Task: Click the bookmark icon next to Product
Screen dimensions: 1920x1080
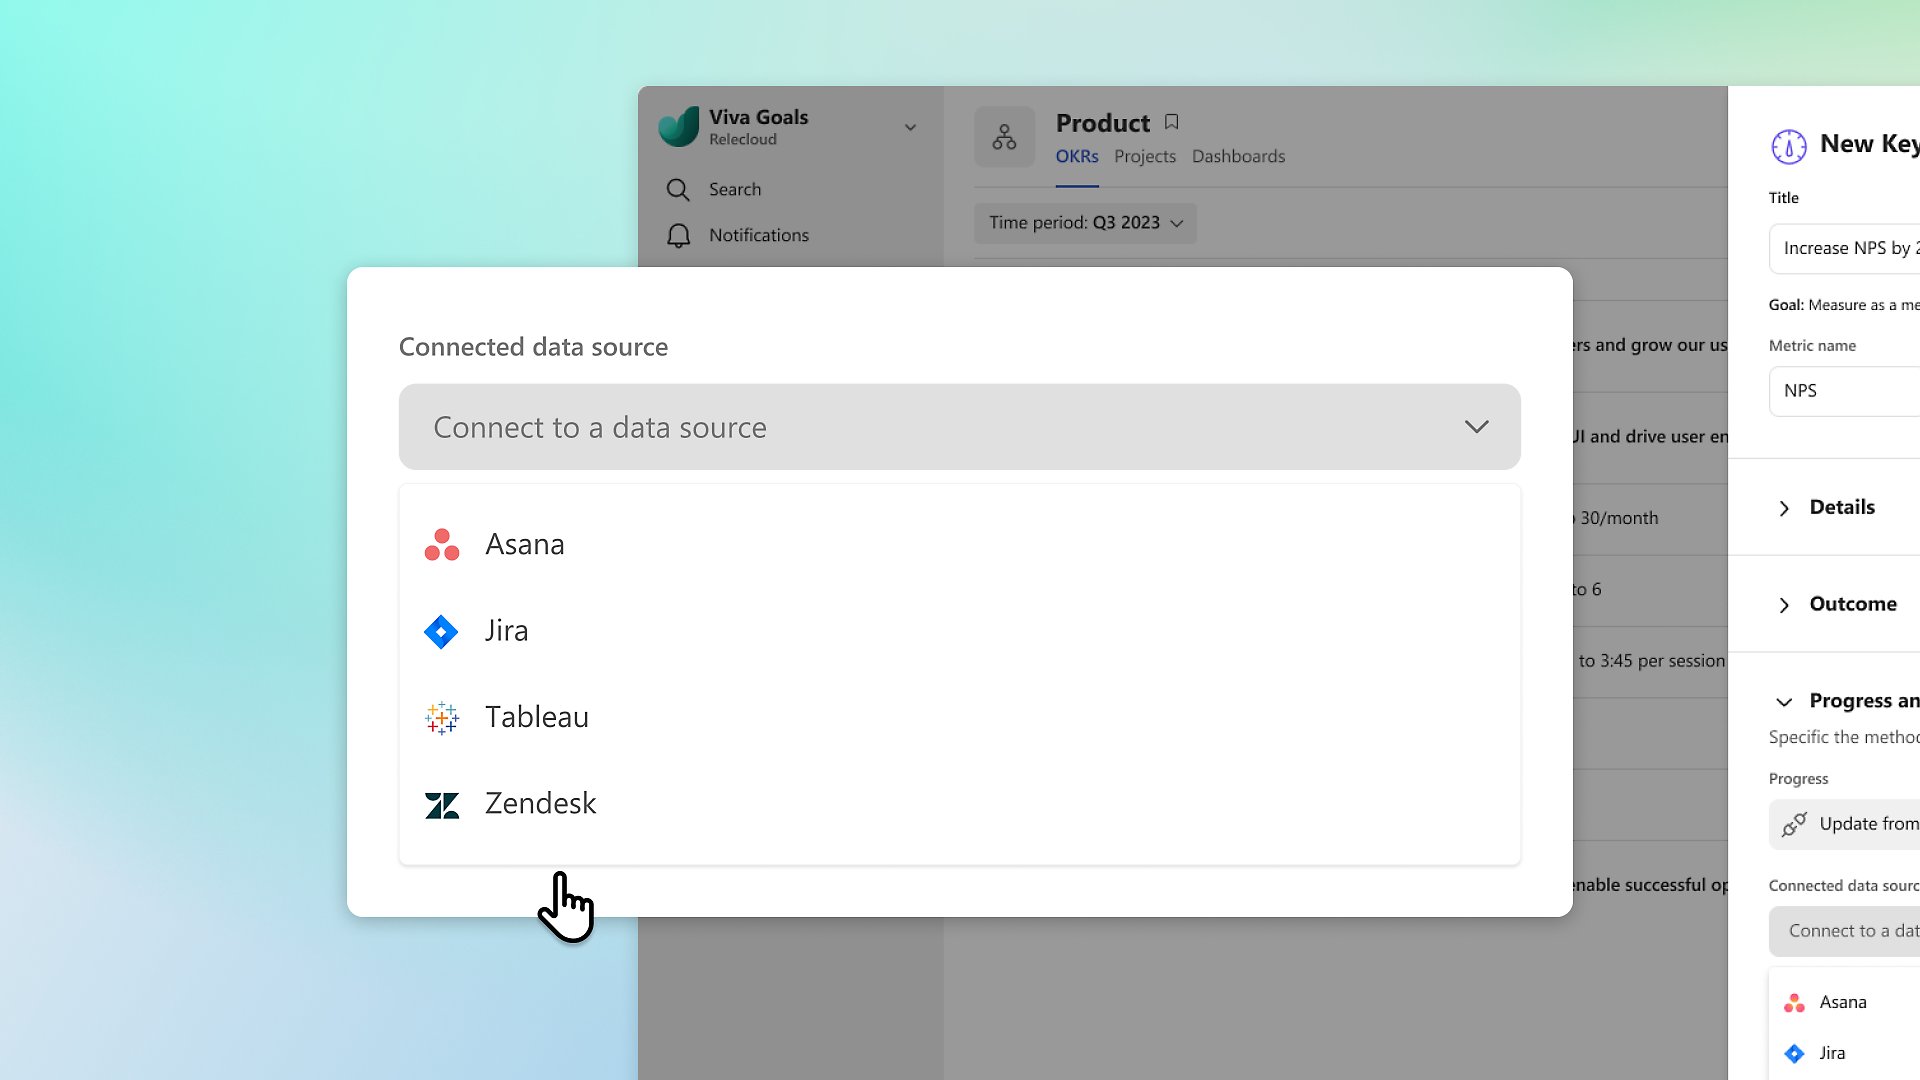Action: point(1171,122)
